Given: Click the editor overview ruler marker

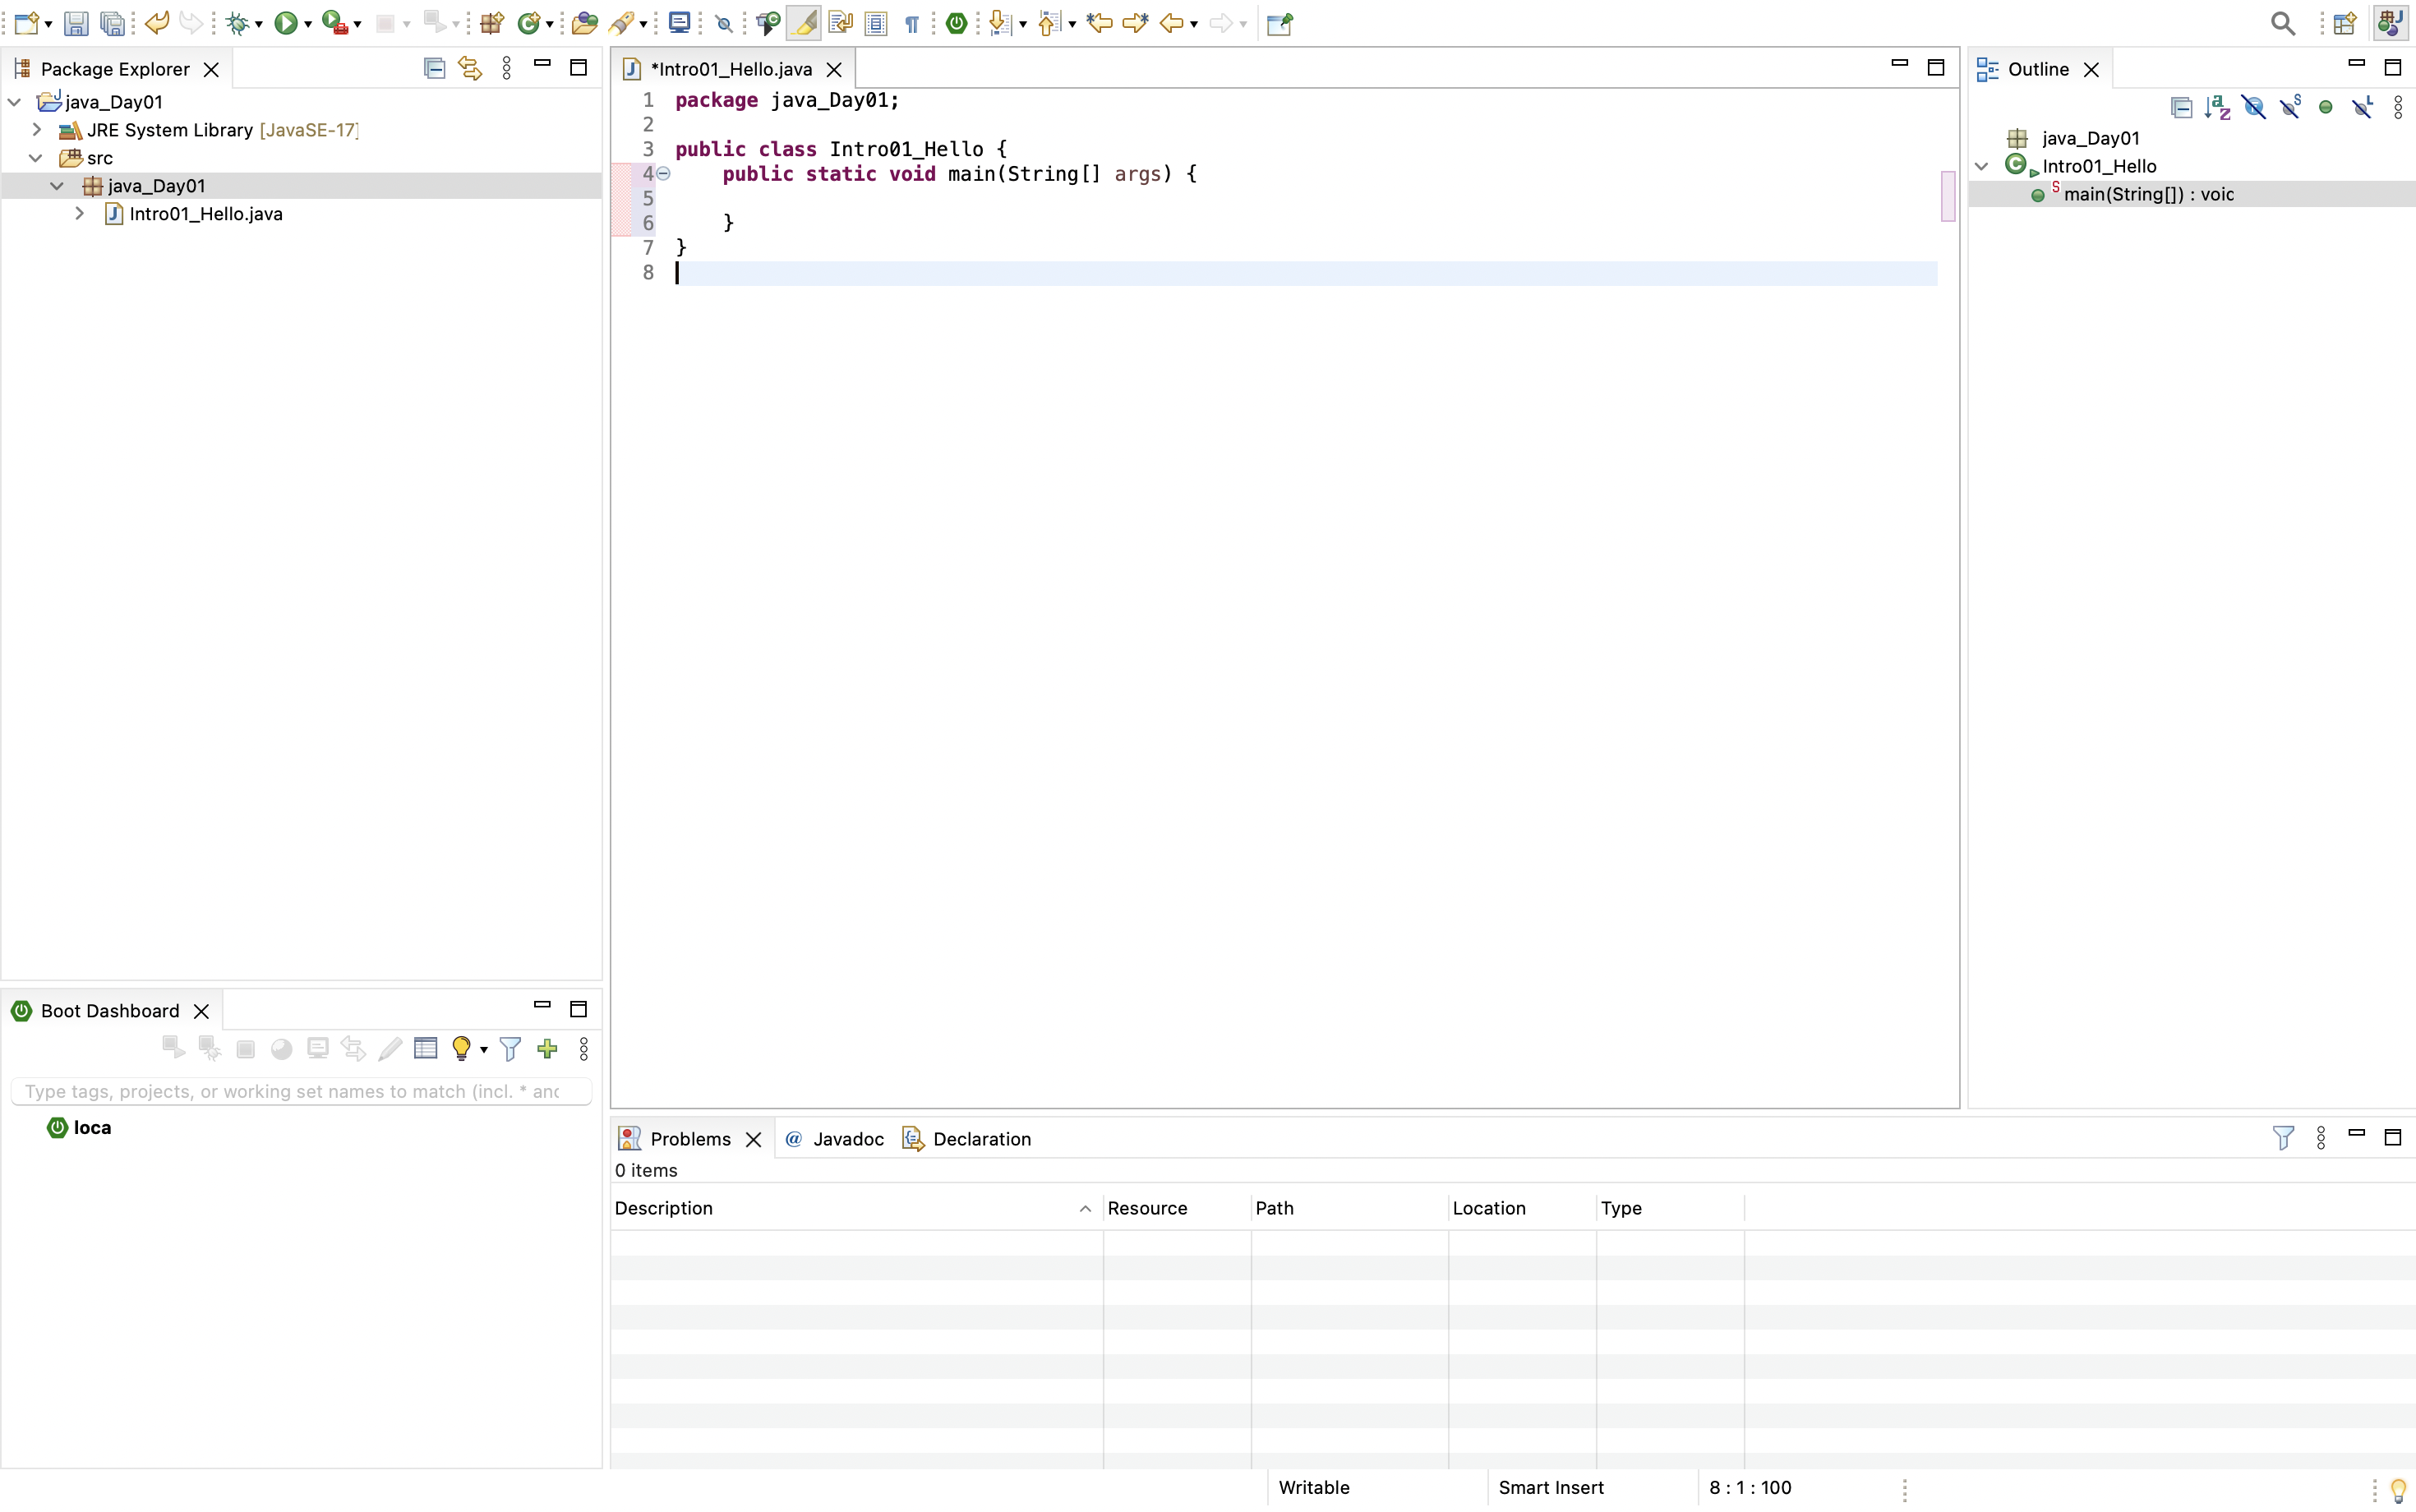Looking at the screenshot, I should pos(1947,196).
